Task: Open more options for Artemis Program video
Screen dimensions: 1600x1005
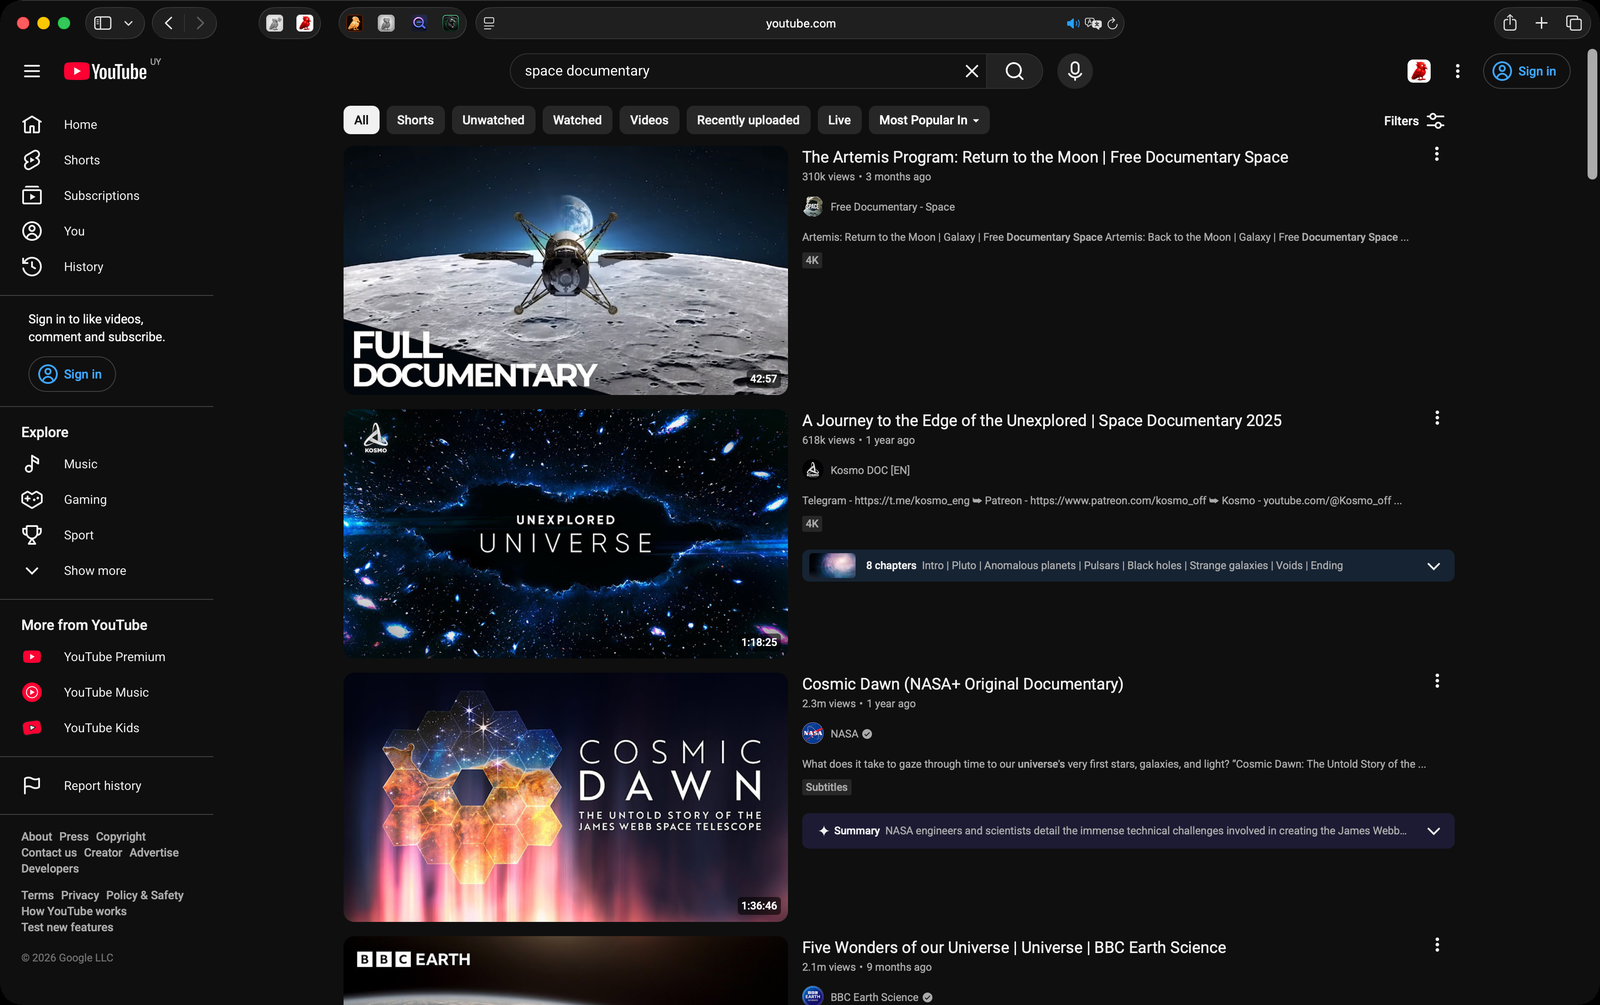Action: (1437, 154)
